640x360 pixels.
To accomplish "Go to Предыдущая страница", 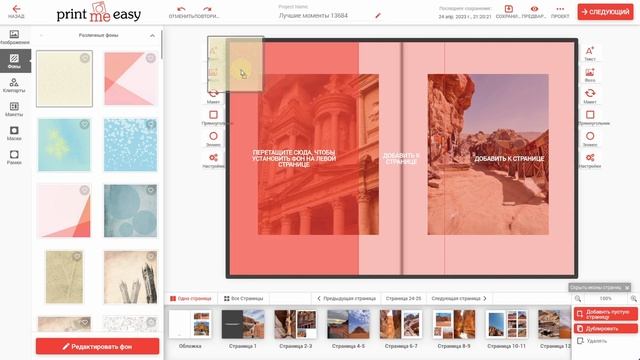I will point(346,298).
